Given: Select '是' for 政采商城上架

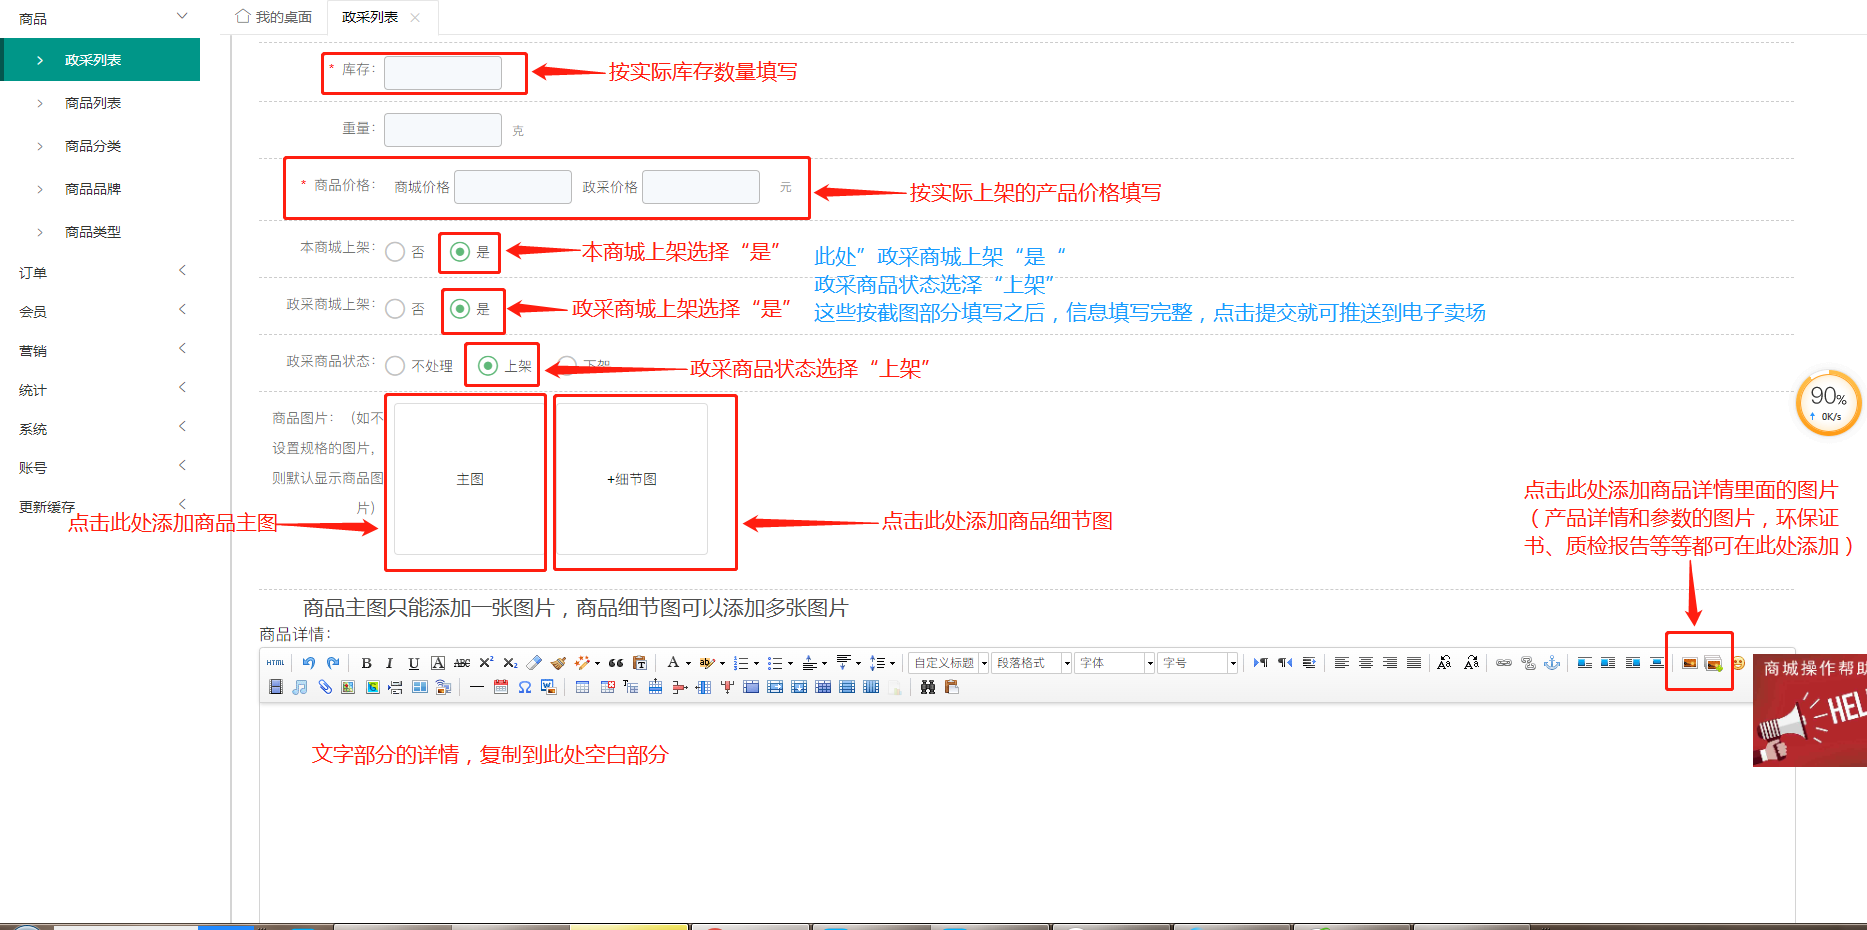Looking at the screenshot, I should pos(461,309).
